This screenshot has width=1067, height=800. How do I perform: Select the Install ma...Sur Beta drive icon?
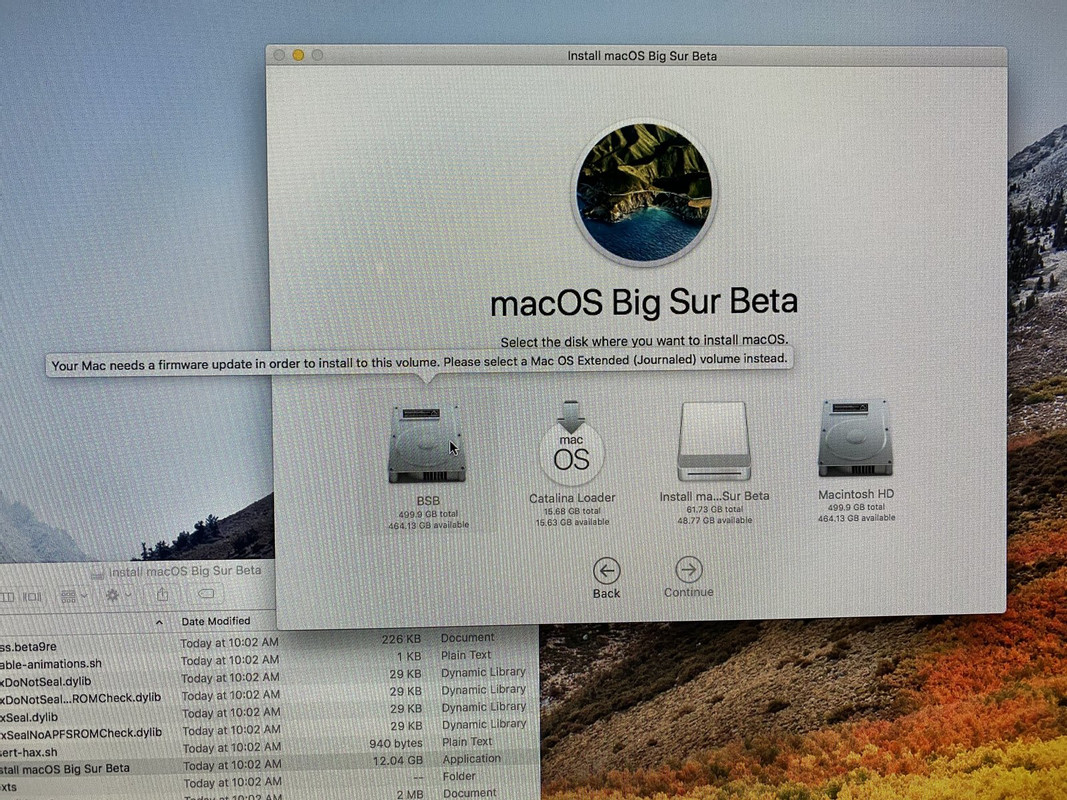[x=714, y=441]
